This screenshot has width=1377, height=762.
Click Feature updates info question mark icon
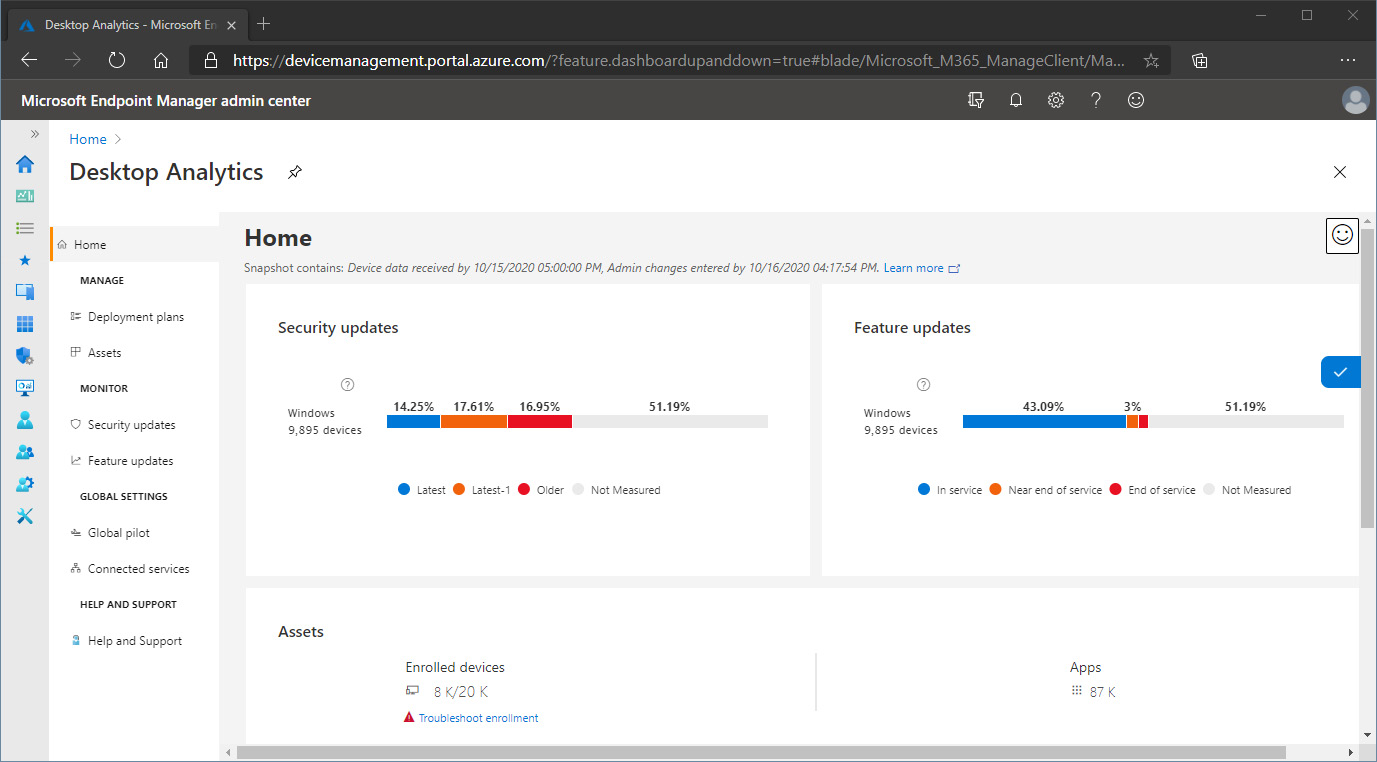coord(924,384)
